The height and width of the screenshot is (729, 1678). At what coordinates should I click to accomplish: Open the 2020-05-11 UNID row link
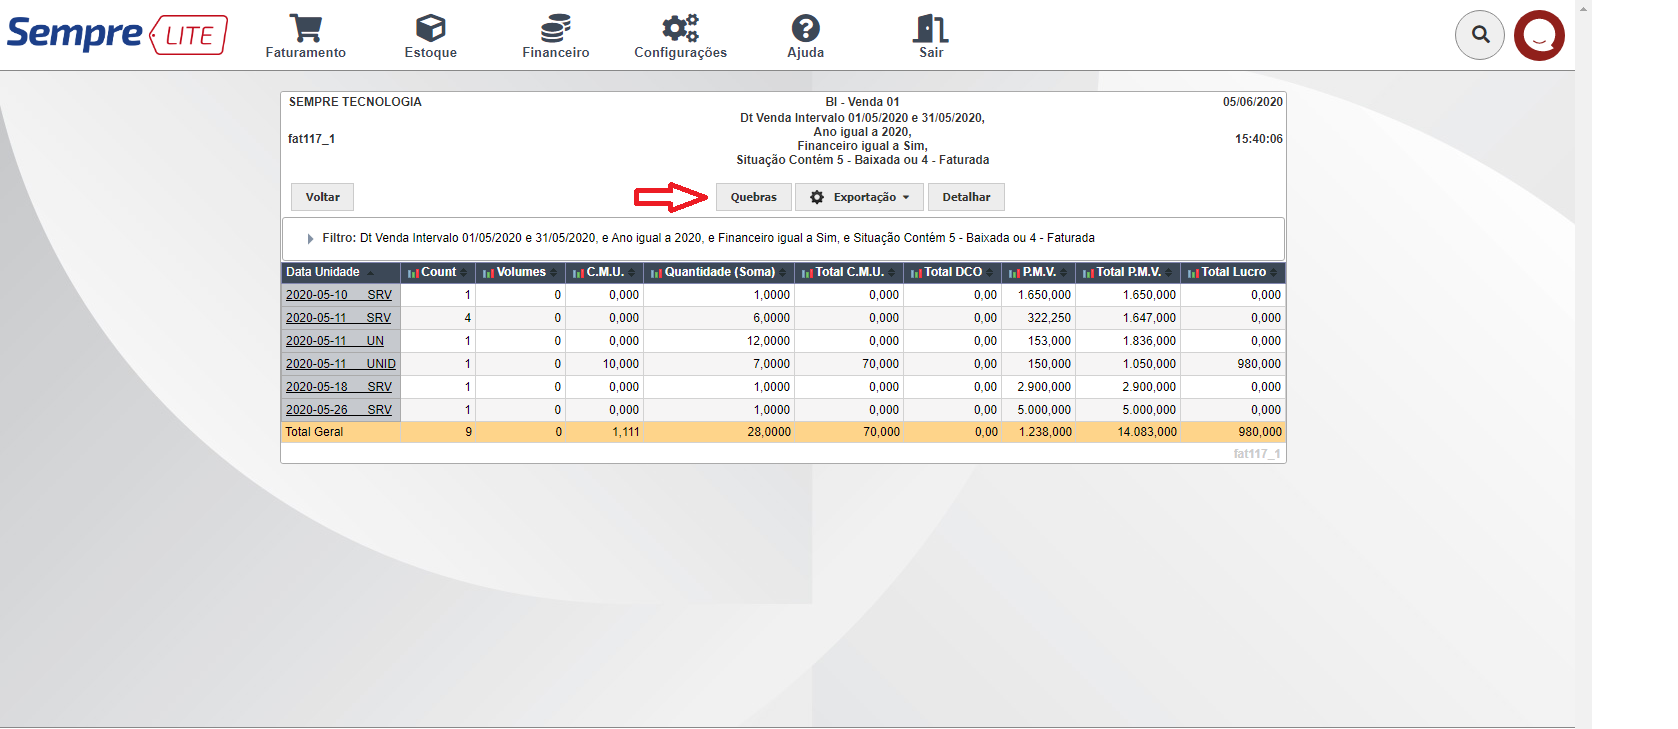(341, 364)
